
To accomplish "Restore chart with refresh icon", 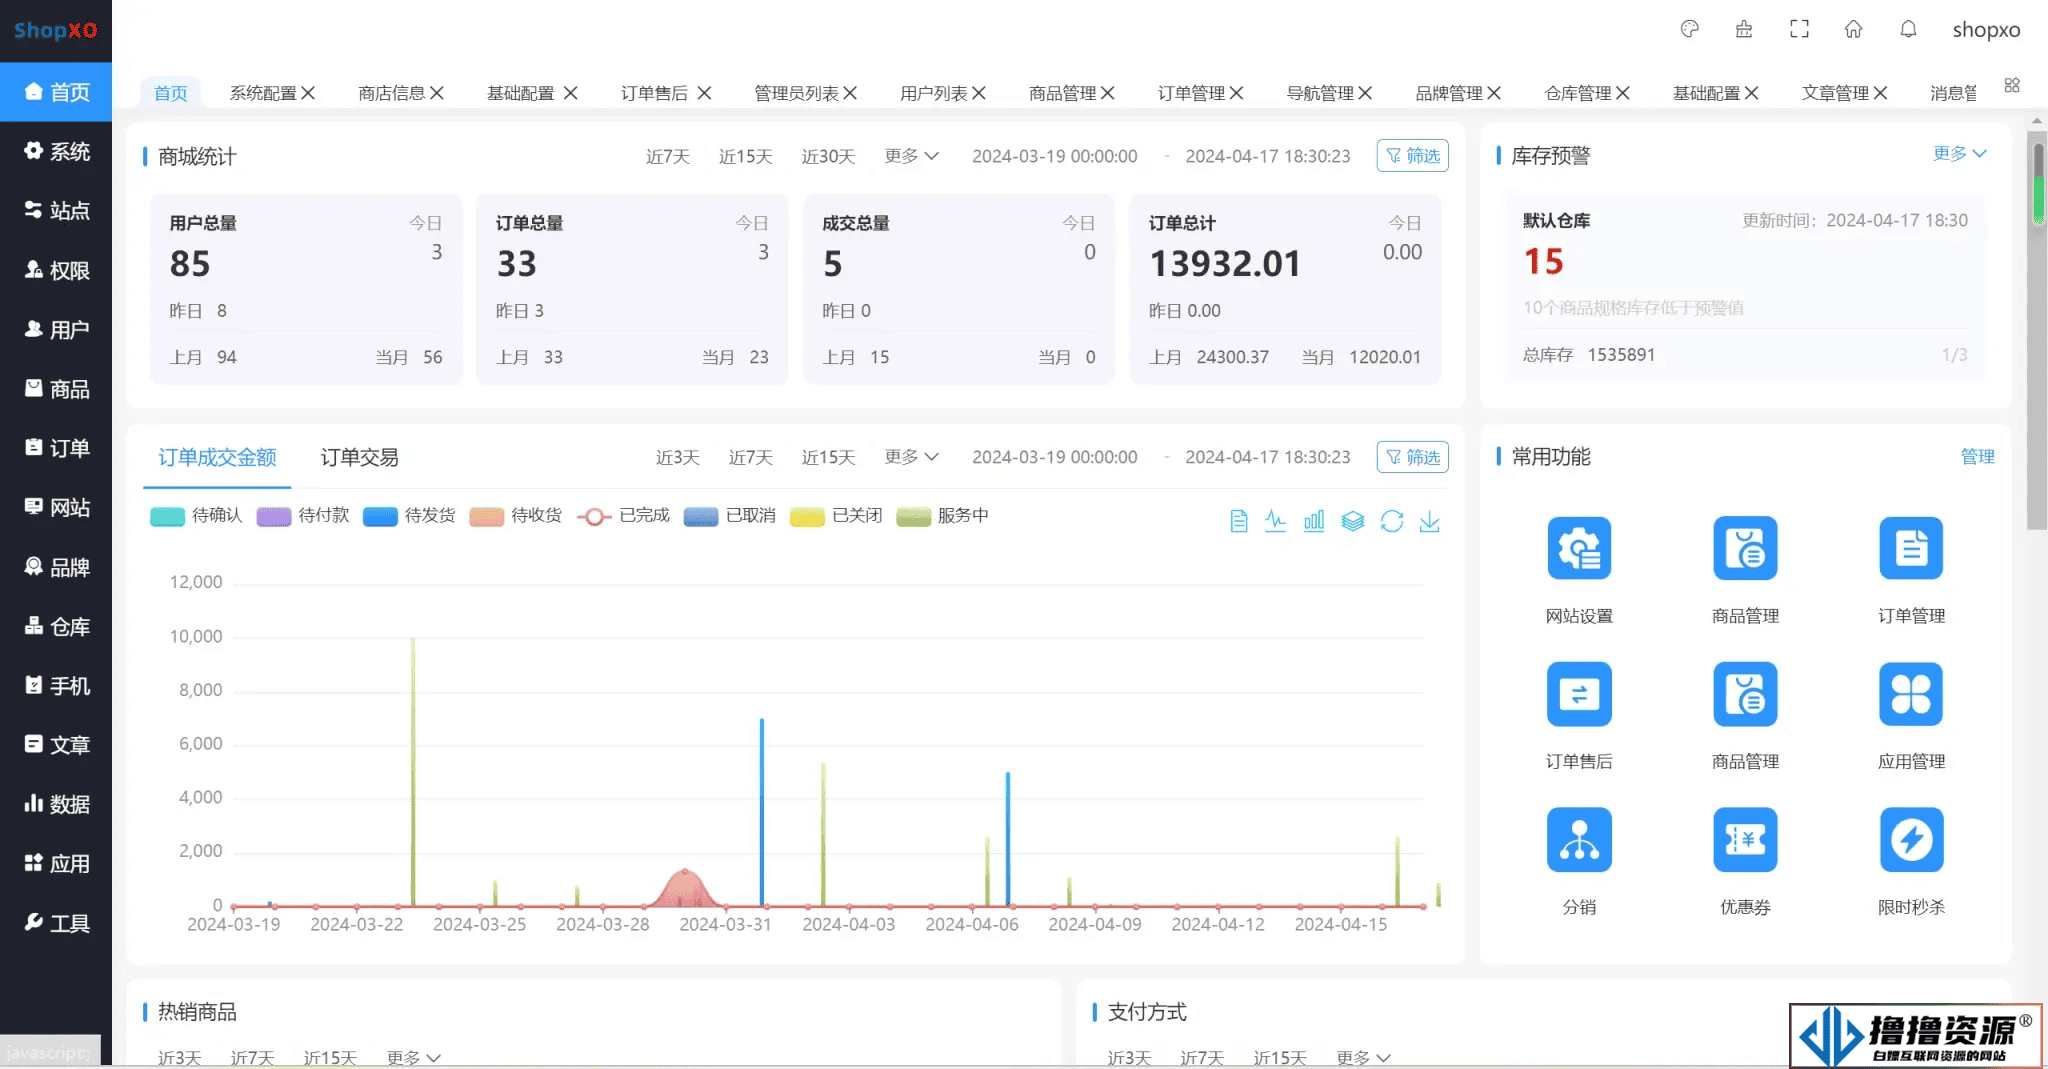I will point(1391,521).
